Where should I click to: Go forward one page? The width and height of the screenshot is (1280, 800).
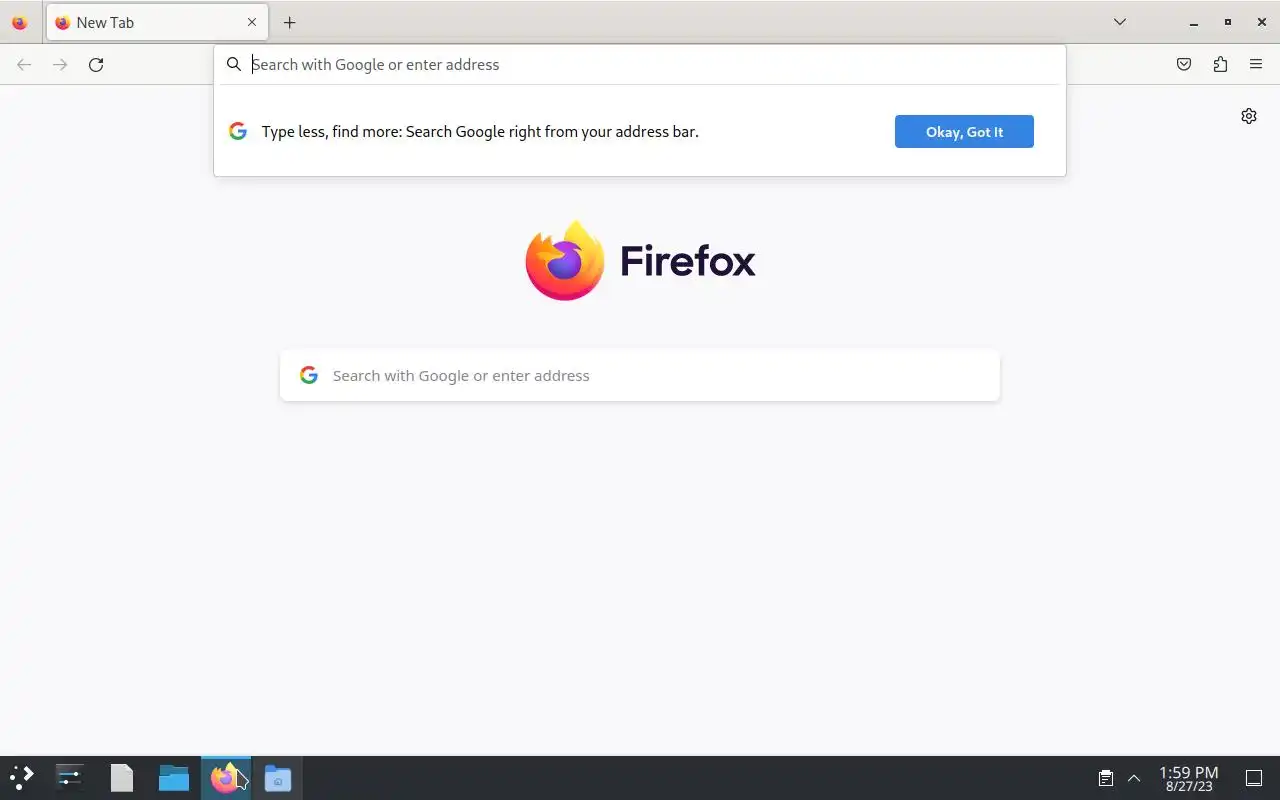(60, 64)
